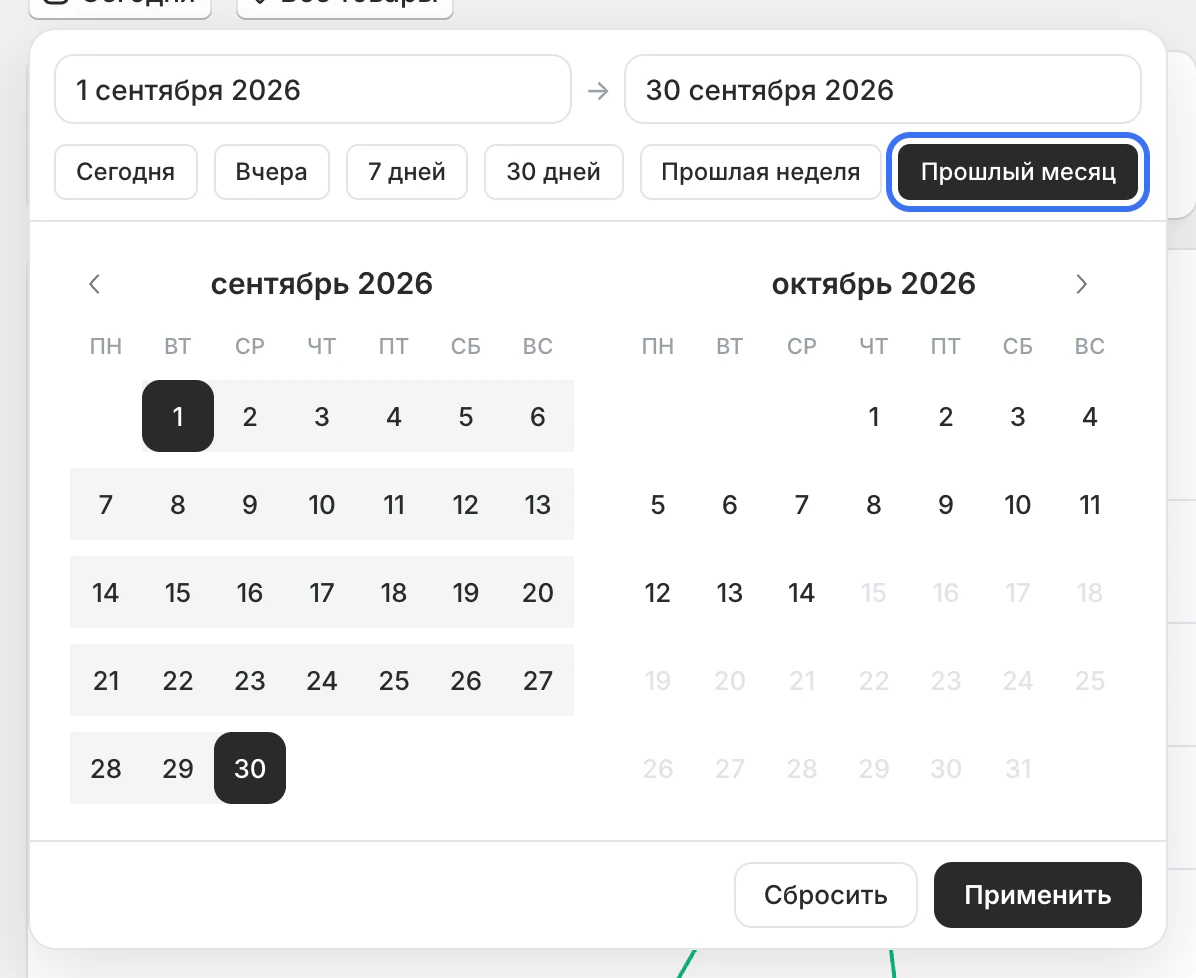The height and width of the screenshot is (978, 1196).
Task: Click the start date field "1 сентября 2026"
Action: click(x=313, y=89)
